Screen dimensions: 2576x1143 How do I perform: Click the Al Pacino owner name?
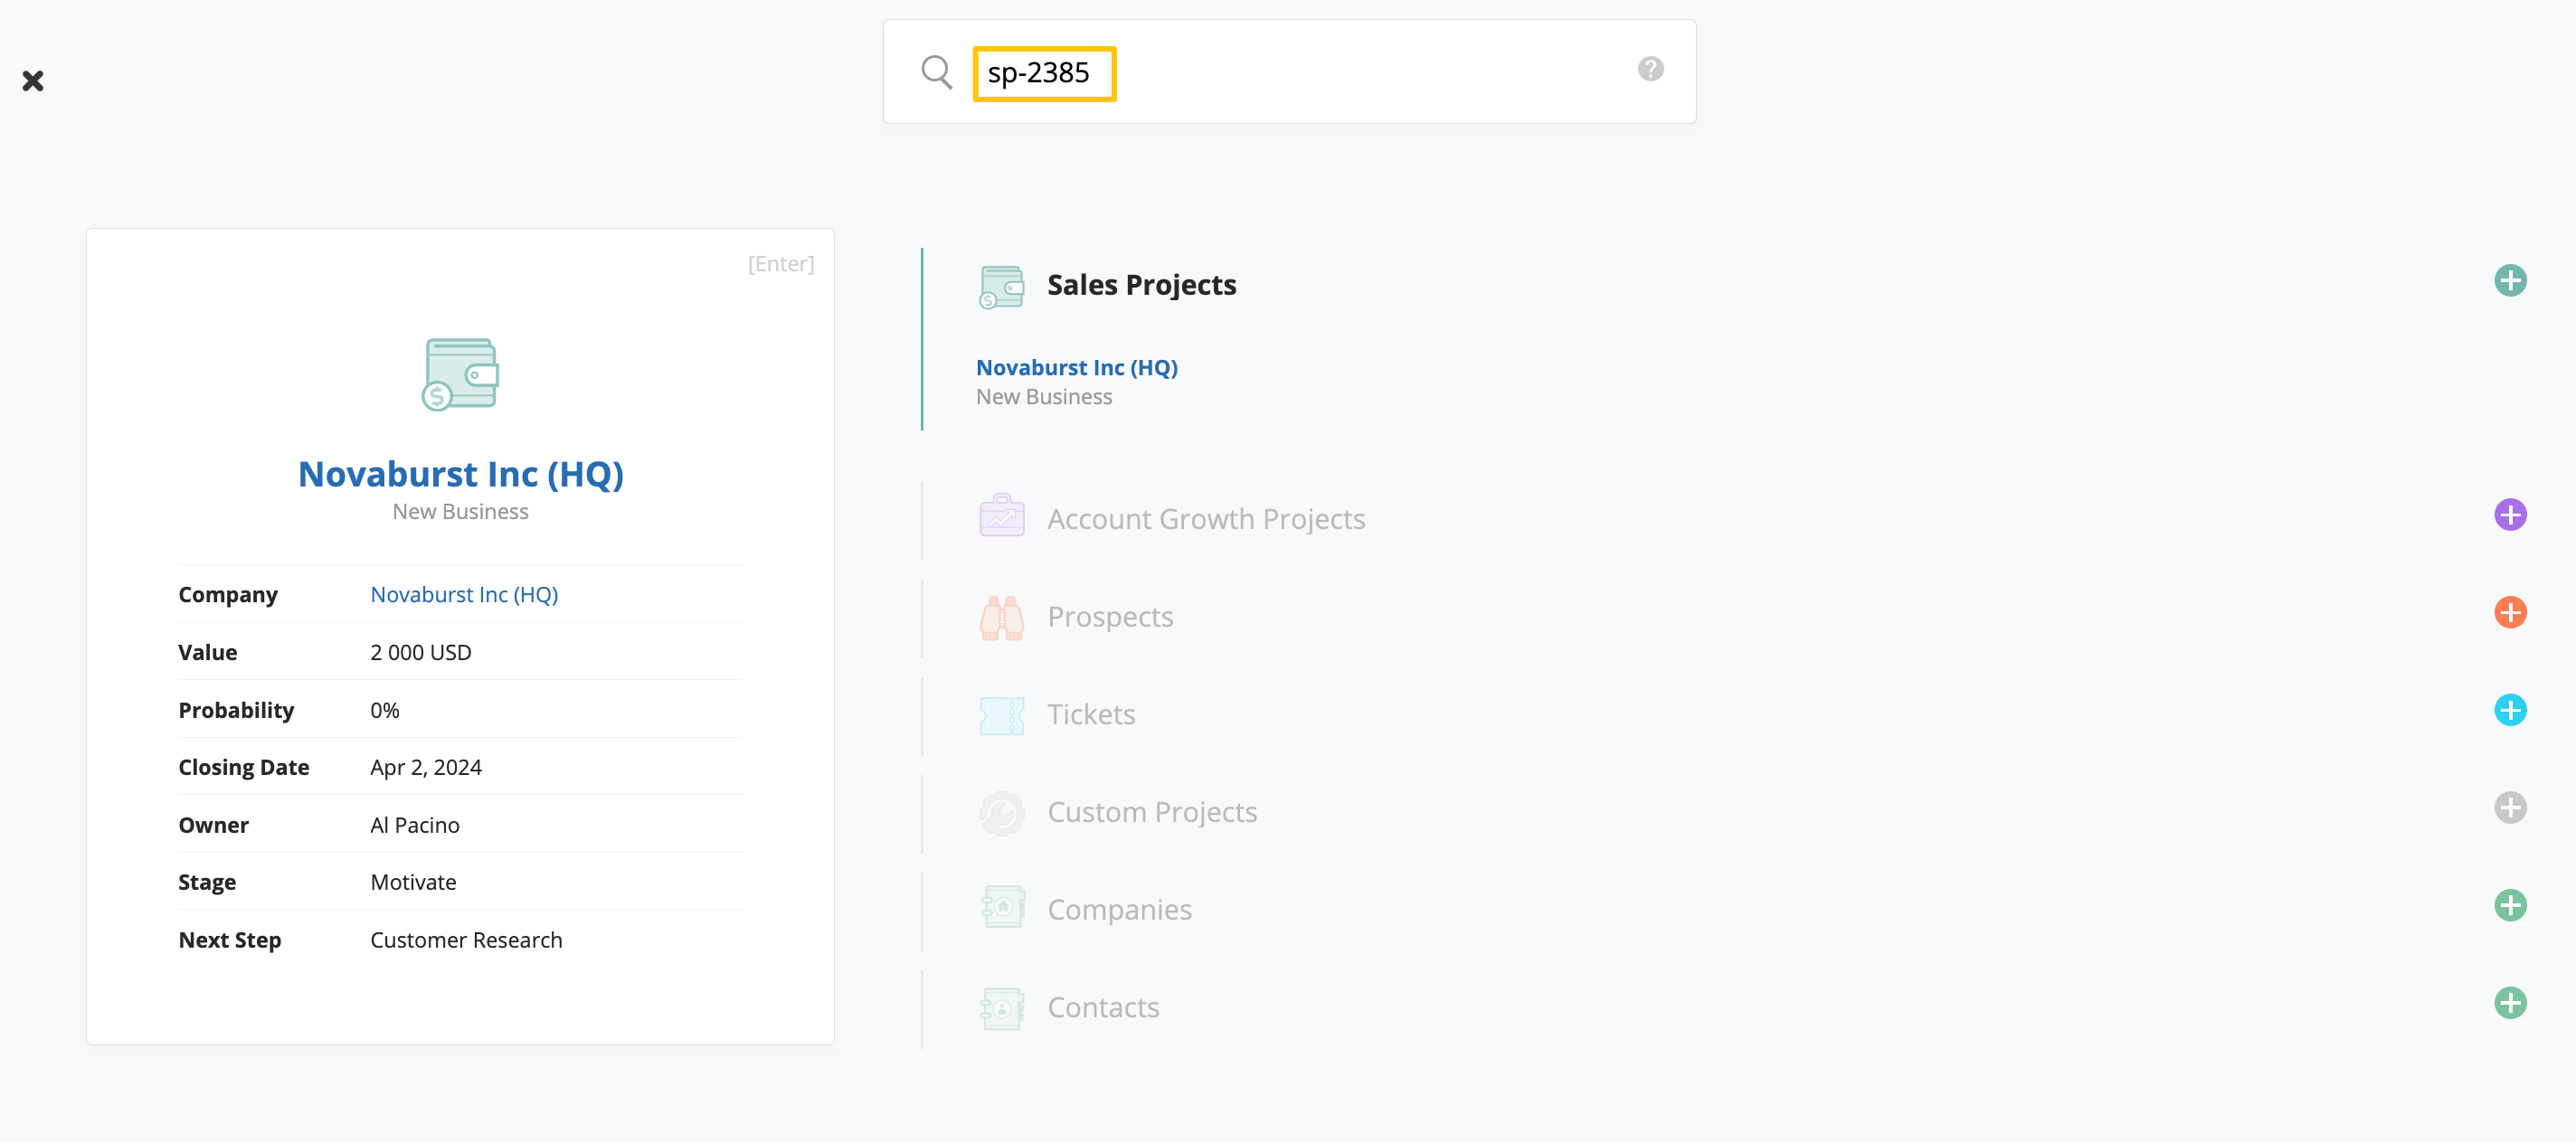tap(414, 826)
